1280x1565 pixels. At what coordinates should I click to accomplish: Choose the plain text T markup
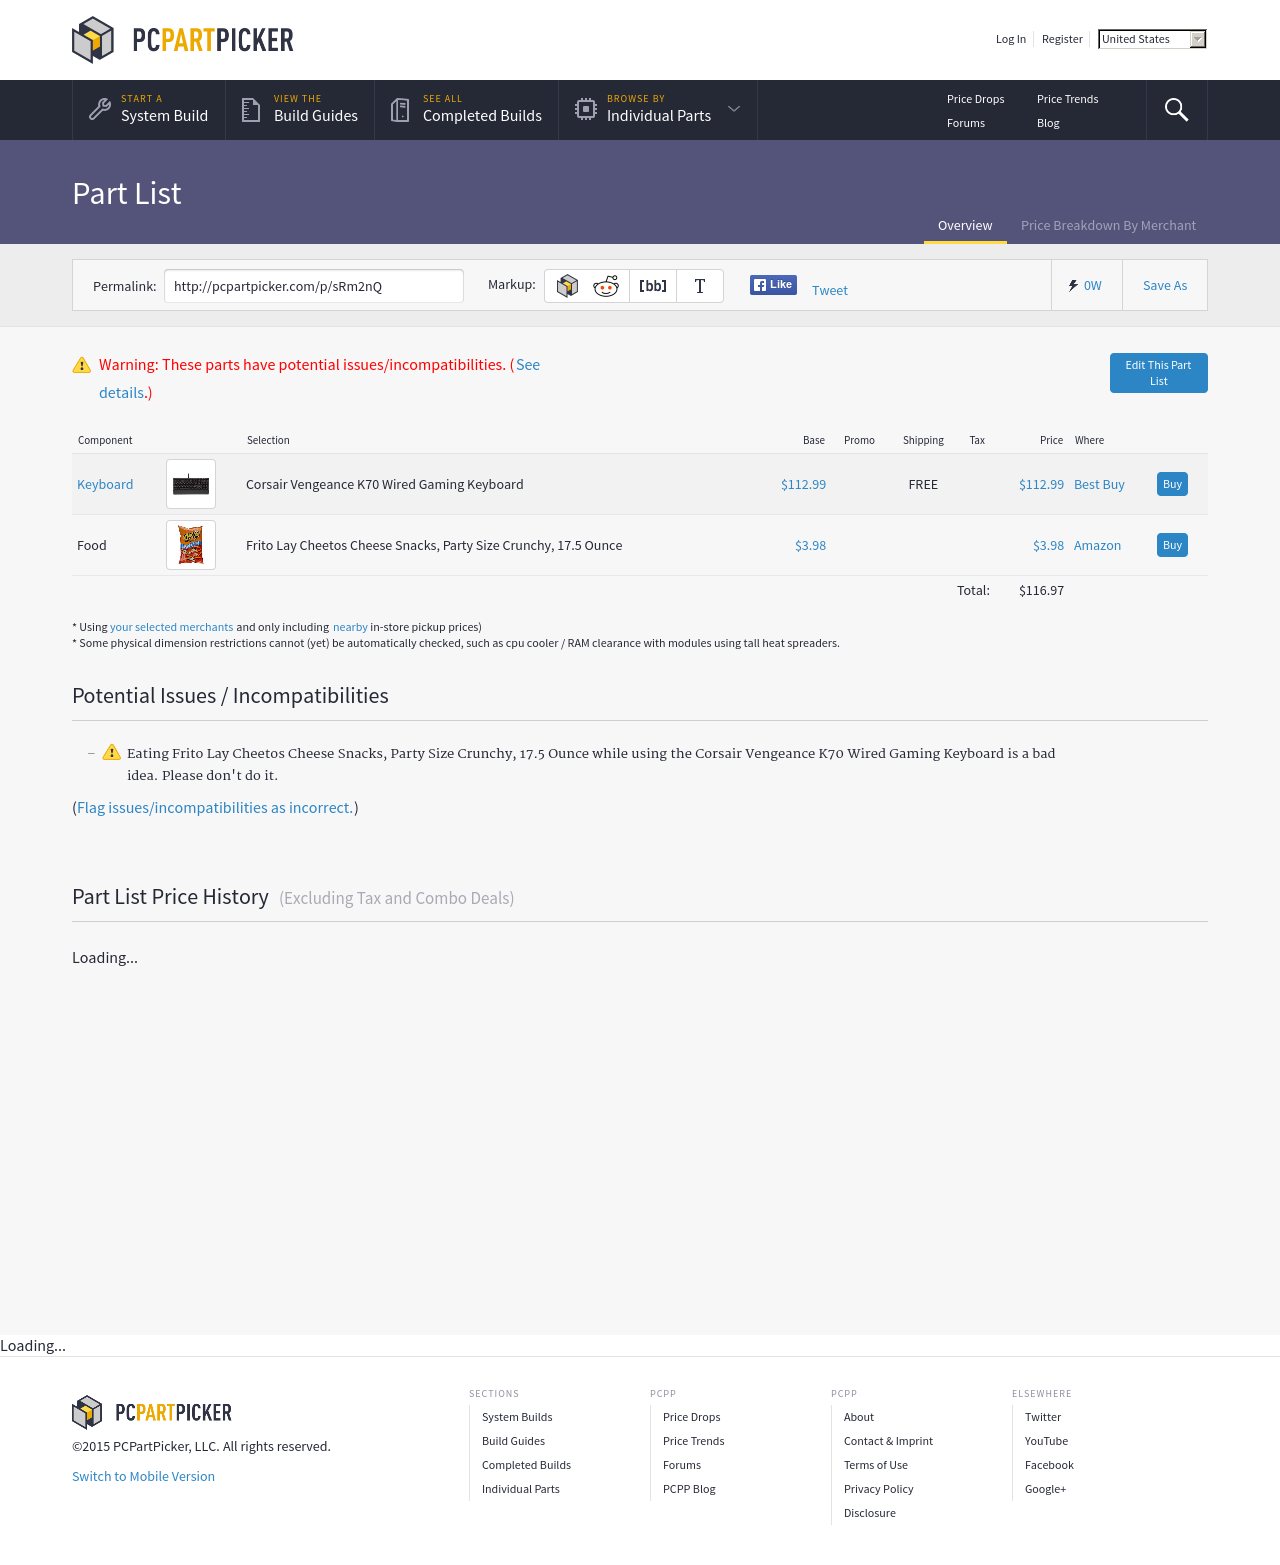(700, 286)
